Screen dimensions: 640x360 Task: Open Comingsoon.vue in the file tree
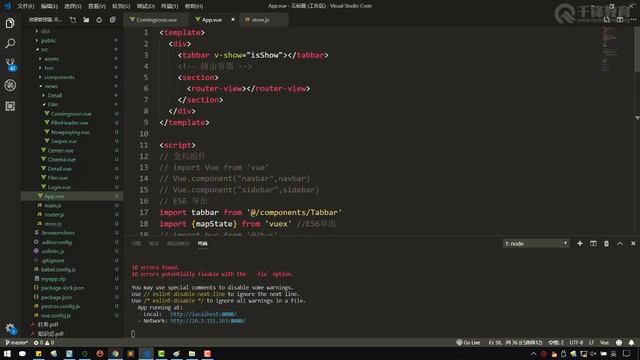(71, 114)
